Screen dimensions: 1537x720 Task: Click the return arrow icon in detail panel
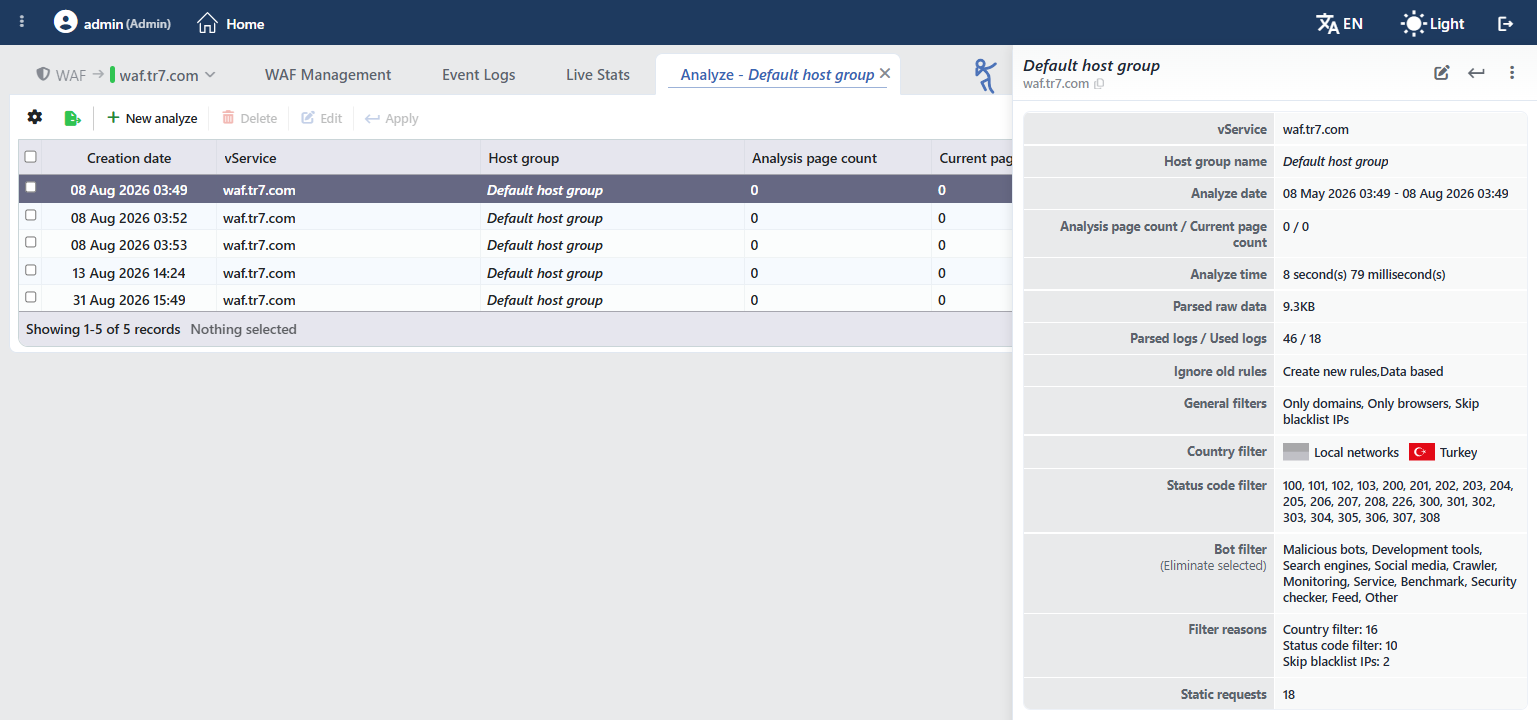[1476, 72]
